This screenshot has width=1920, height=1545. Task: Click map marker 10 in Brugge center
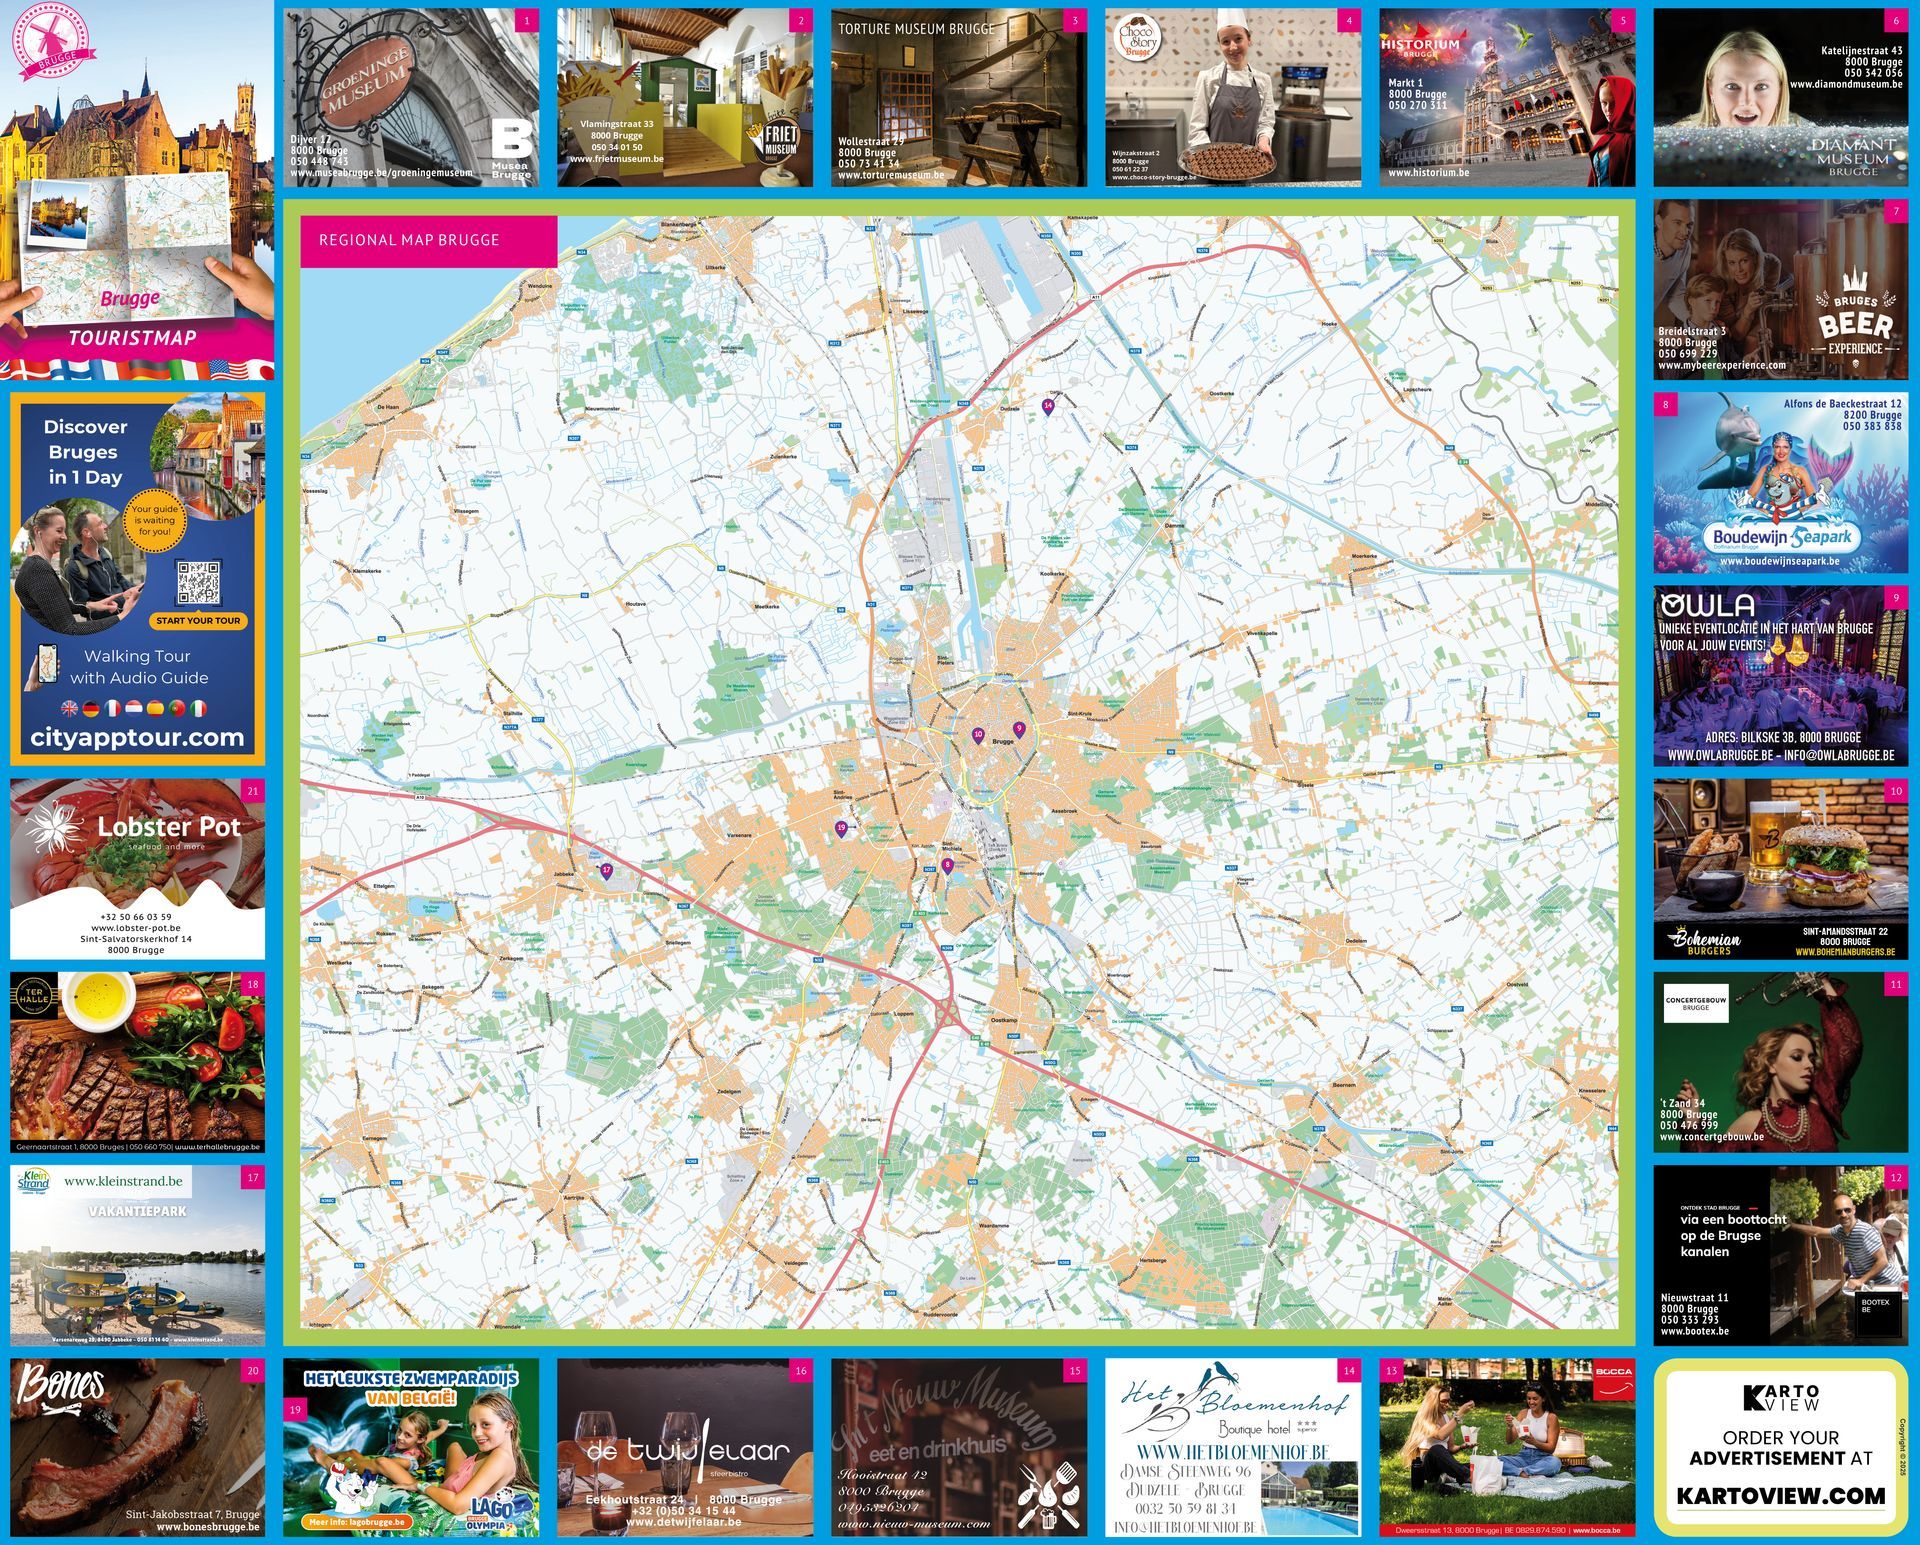(x=978, y=735)
